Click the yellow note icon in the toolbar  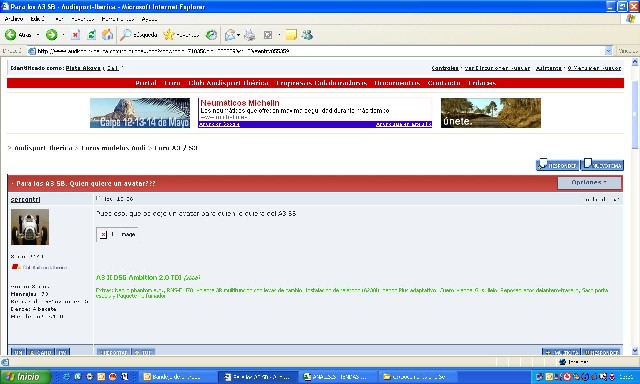[291, 35]
